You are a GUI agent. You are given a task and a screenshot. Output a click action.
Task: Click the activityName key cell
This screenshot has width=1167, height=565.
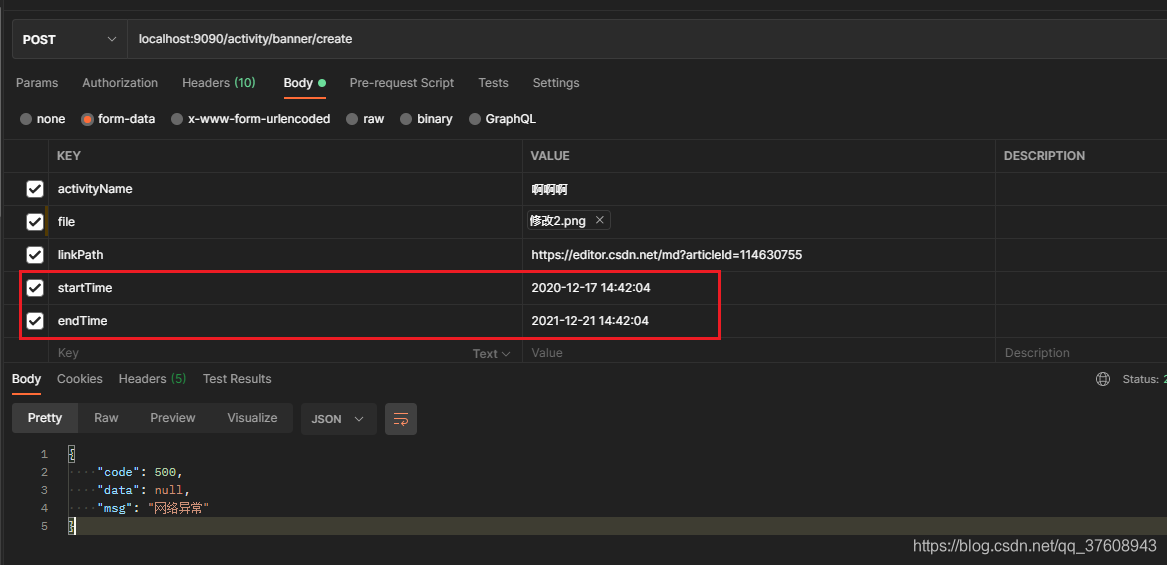(x=285, y=189)
